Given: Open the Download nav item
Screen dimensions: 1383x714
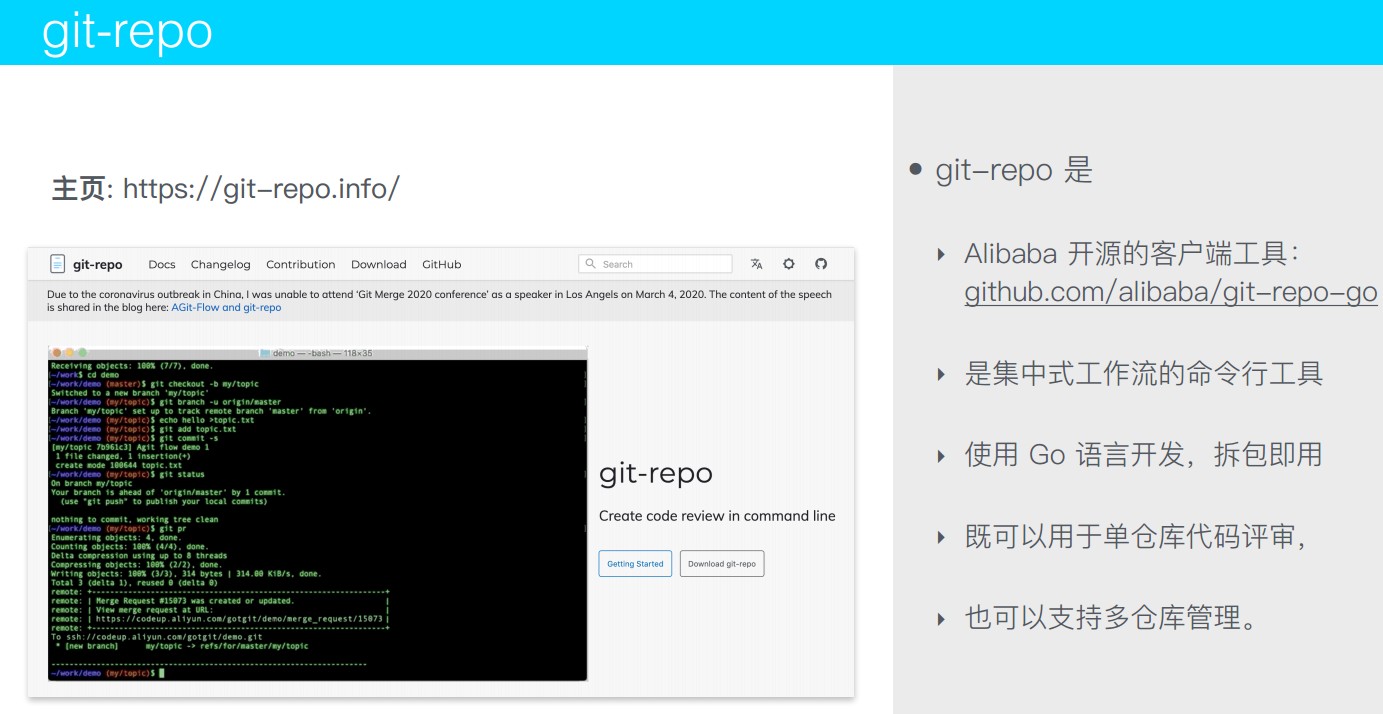Looking at the screenshot, I should point(378,264).
